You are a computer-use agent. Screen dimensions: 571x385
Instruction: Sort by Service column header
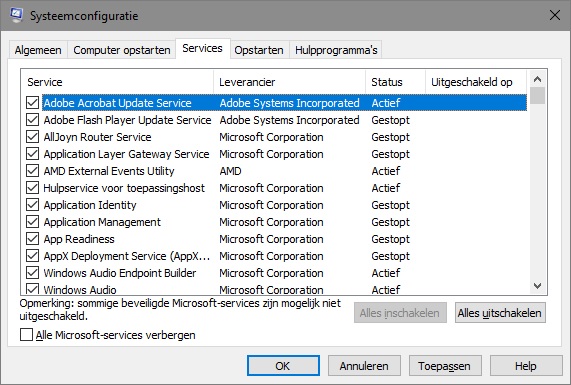point(117,82)
